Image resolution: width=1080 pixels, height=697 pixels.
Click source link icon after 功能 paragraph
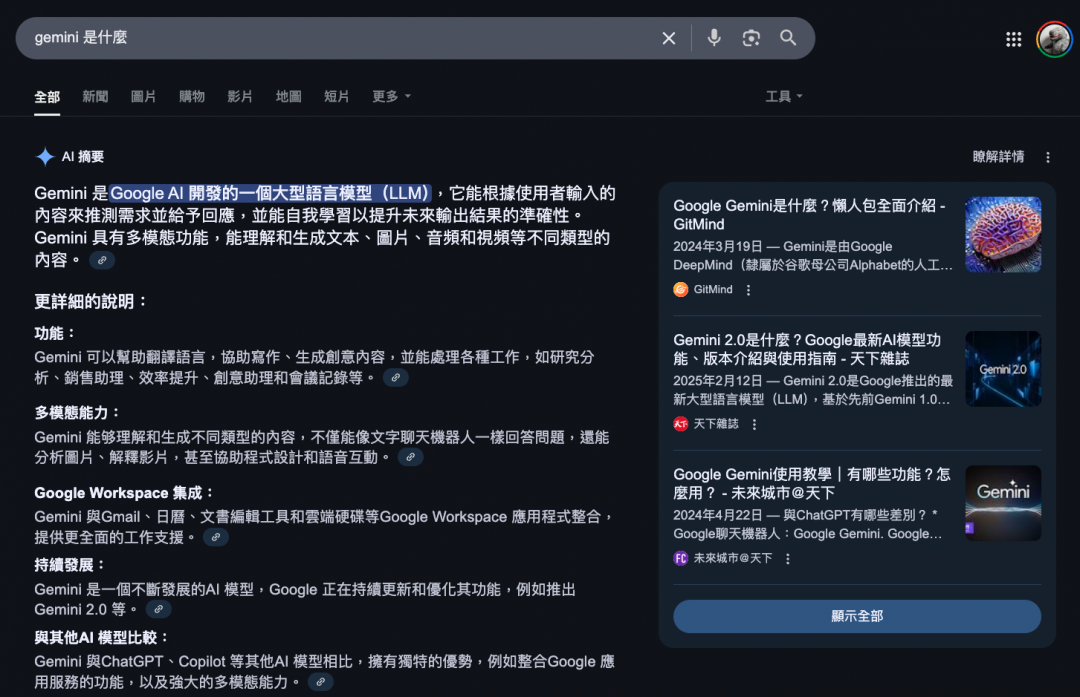[396, 378]
